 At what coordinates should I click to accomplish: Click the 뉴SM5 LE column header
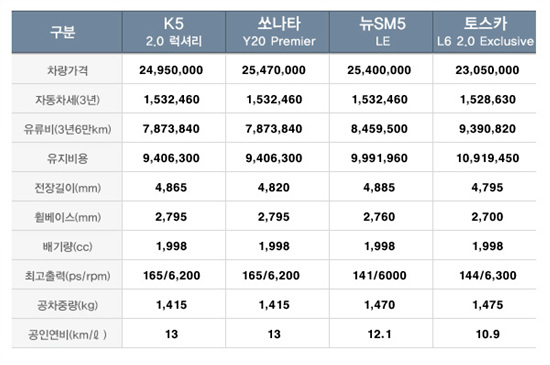click(x=381, y=32)
